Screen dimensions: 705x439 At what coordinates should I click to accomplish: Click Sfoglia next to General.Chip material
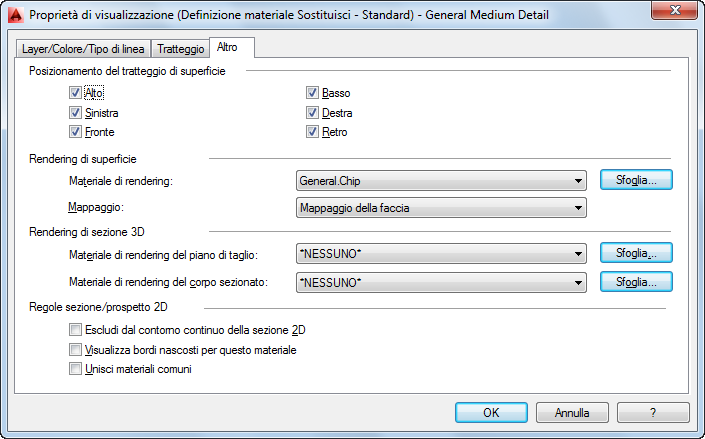(x=636, y=180)
